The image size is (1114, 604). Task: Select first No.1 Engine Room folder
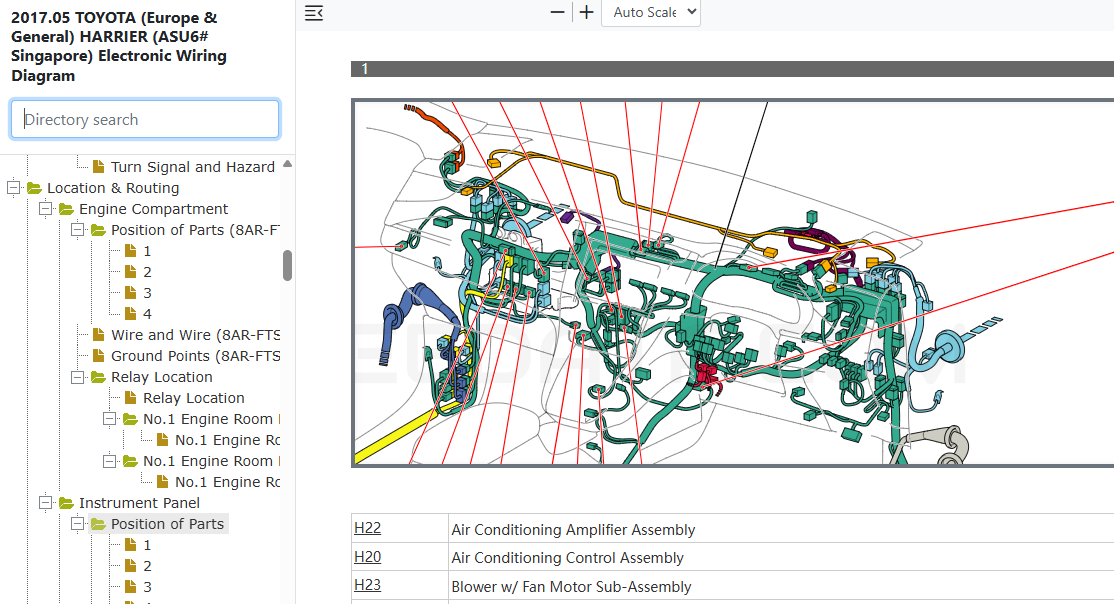click(211, 419)
